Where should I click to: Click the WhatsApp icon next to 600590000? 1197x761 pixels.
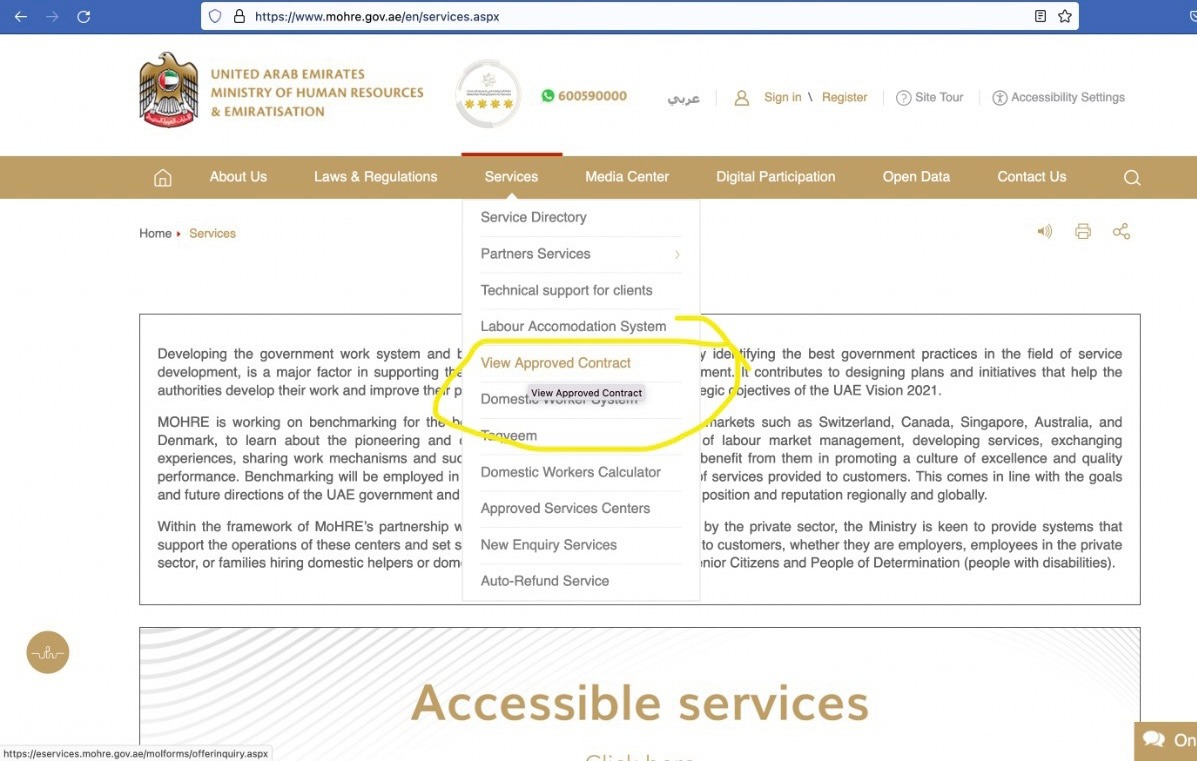pyautogui.click(x=548, y=96)
